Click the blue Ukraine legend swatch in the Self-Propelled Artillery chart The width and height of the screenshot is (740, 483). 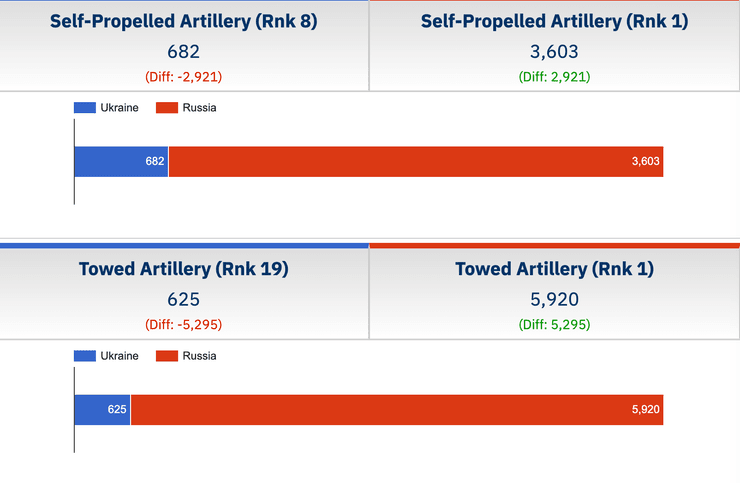[85, 108]
